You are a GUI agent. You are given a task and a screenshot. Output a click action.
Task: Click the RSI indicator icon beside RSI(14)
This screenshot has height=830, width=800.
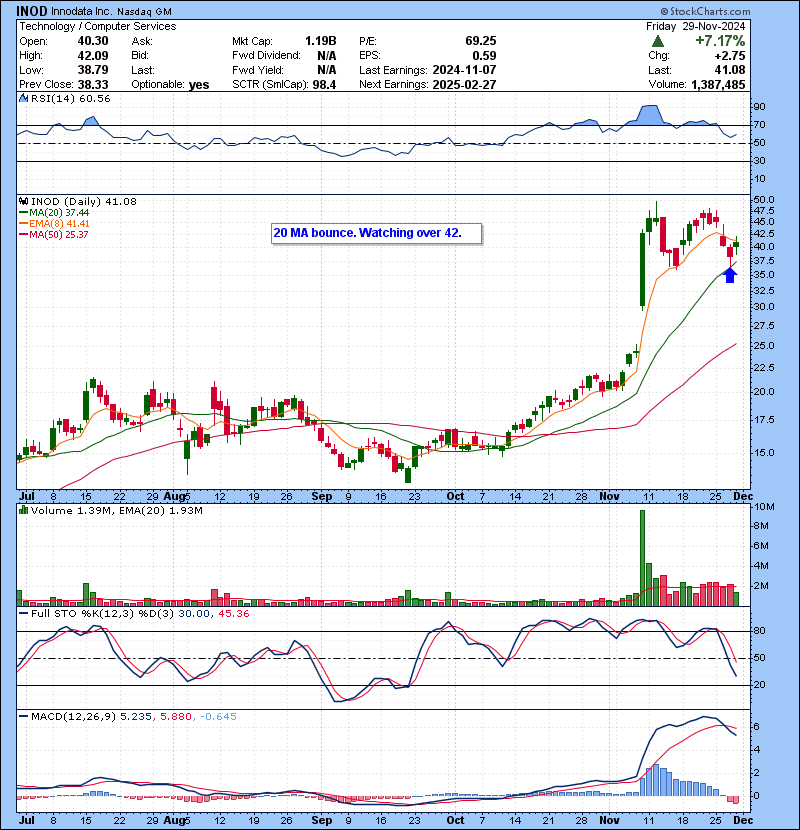click(x=23, y=98)
